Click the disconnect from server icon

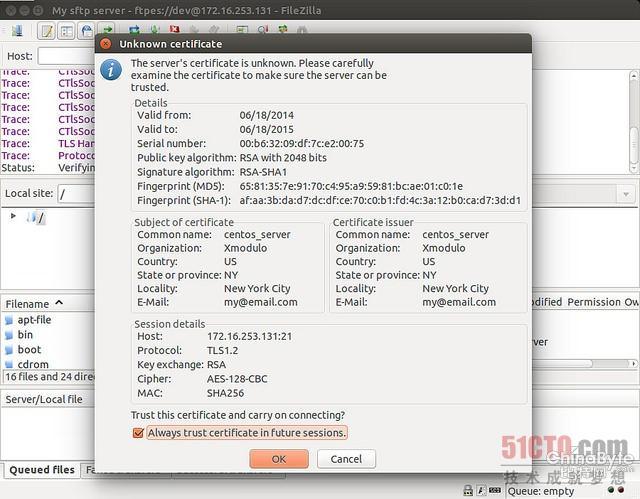(x=194, y=29)
